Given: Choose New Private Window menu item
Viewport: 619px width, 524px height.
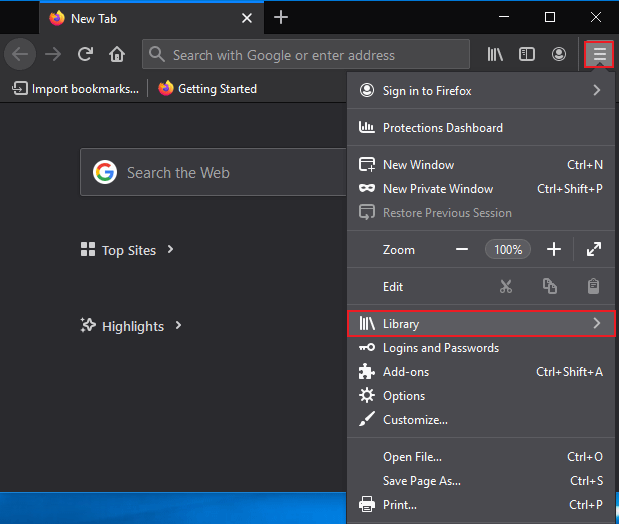Looking at the screenshot, I should (481, 189).
